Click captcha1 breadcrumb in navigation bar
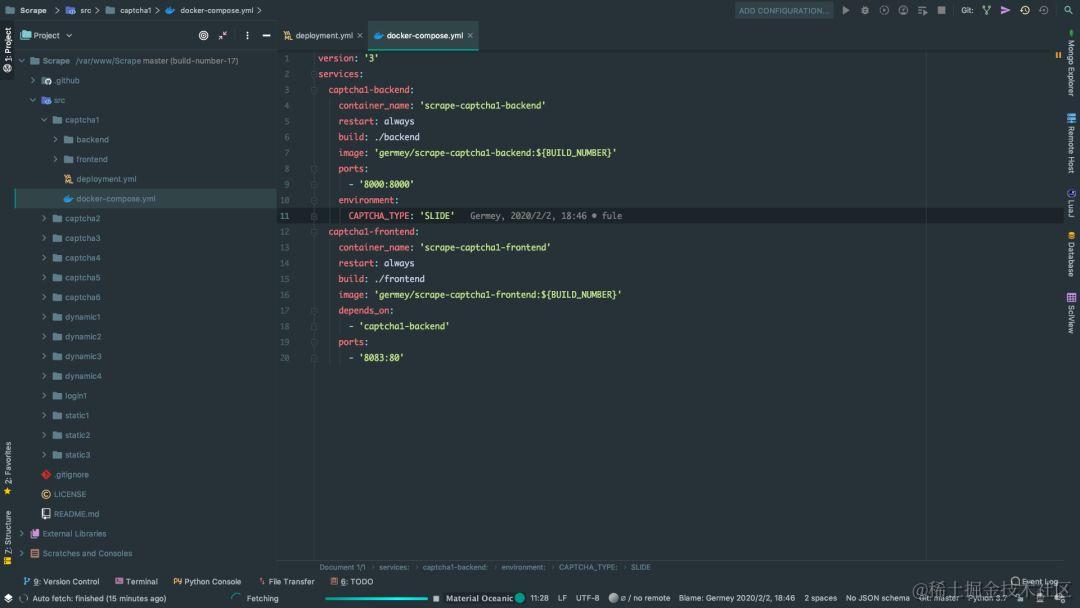Image resolution: width=1080 pixels, height=608 pixels. [135, 10]
